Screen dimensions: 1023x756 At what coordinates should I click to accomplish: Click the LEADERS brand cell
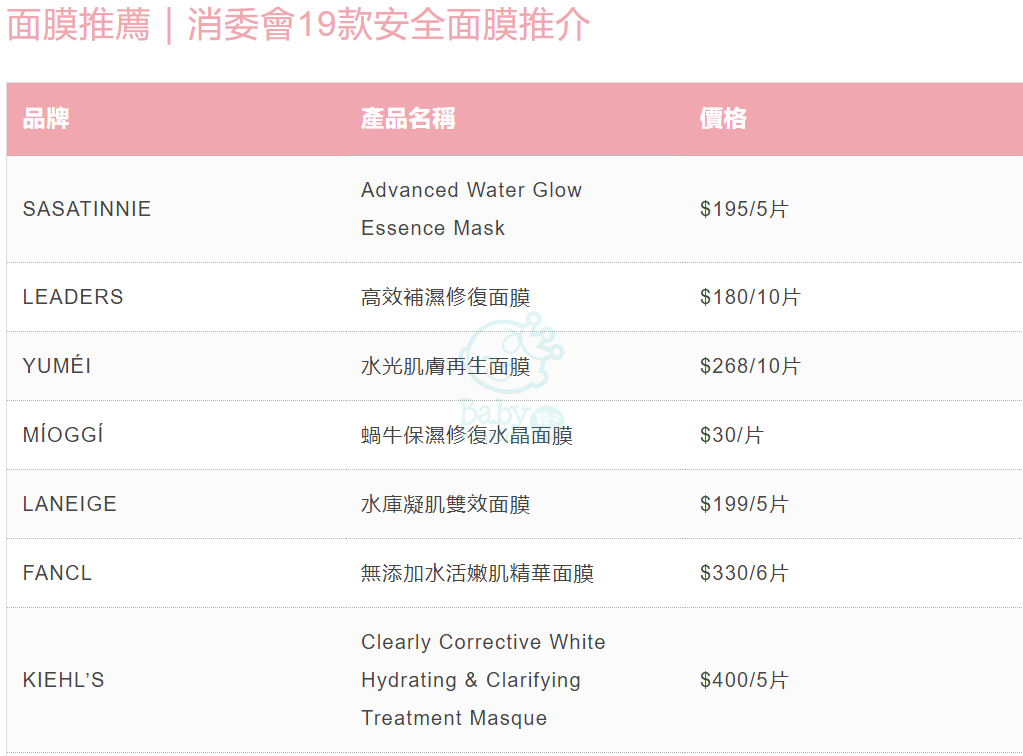point(73,297)
